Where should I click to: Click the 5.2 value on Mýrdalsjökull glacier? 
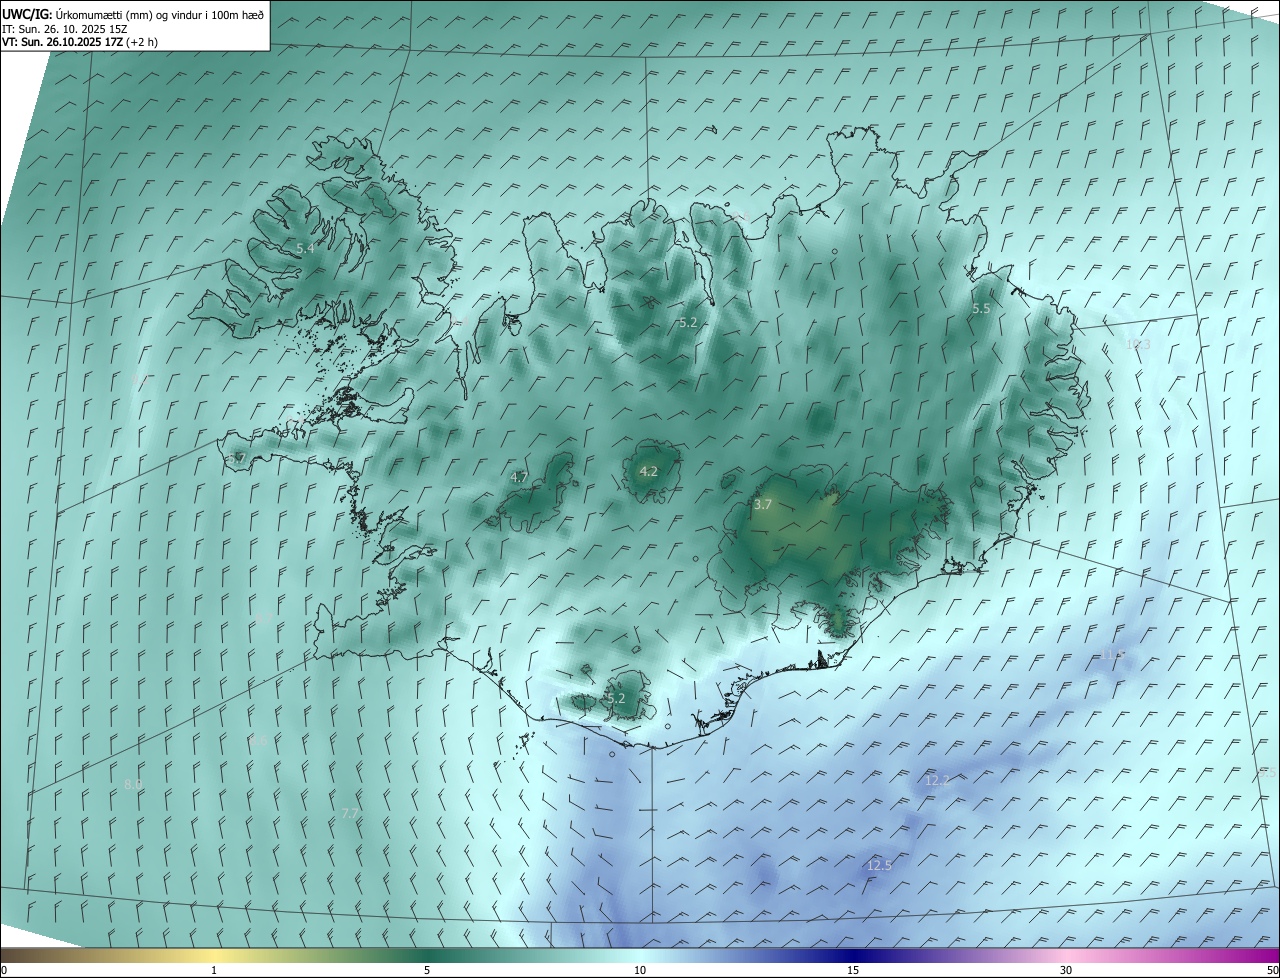tap(615, 698)
